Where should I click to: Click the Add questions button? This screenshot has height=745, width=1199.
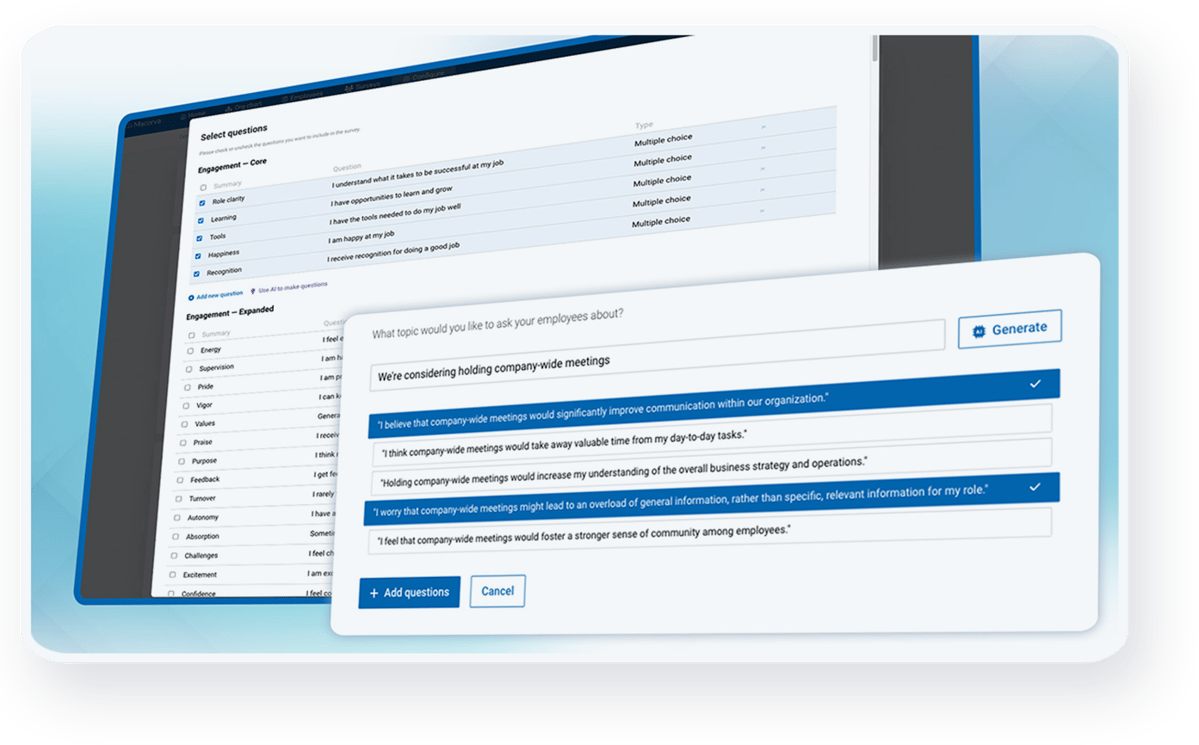click(x=409, y=591)
